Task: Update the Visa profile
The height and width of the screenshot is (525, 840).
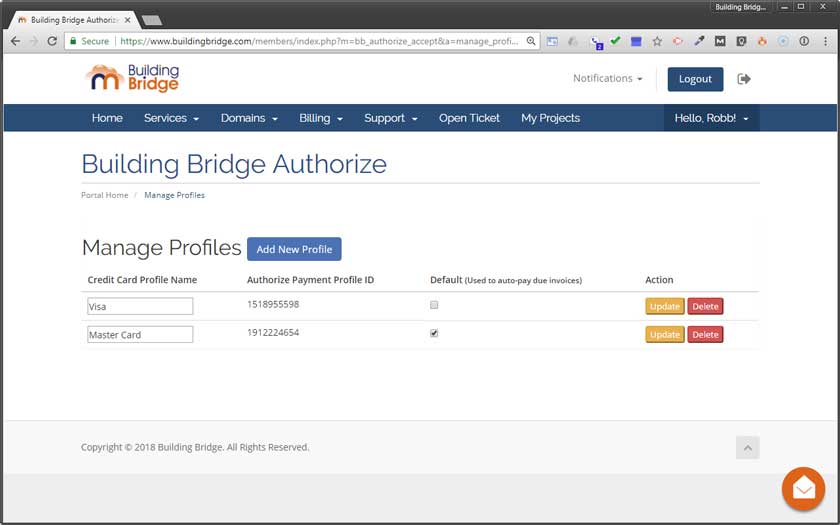Action: coord(665,306)
